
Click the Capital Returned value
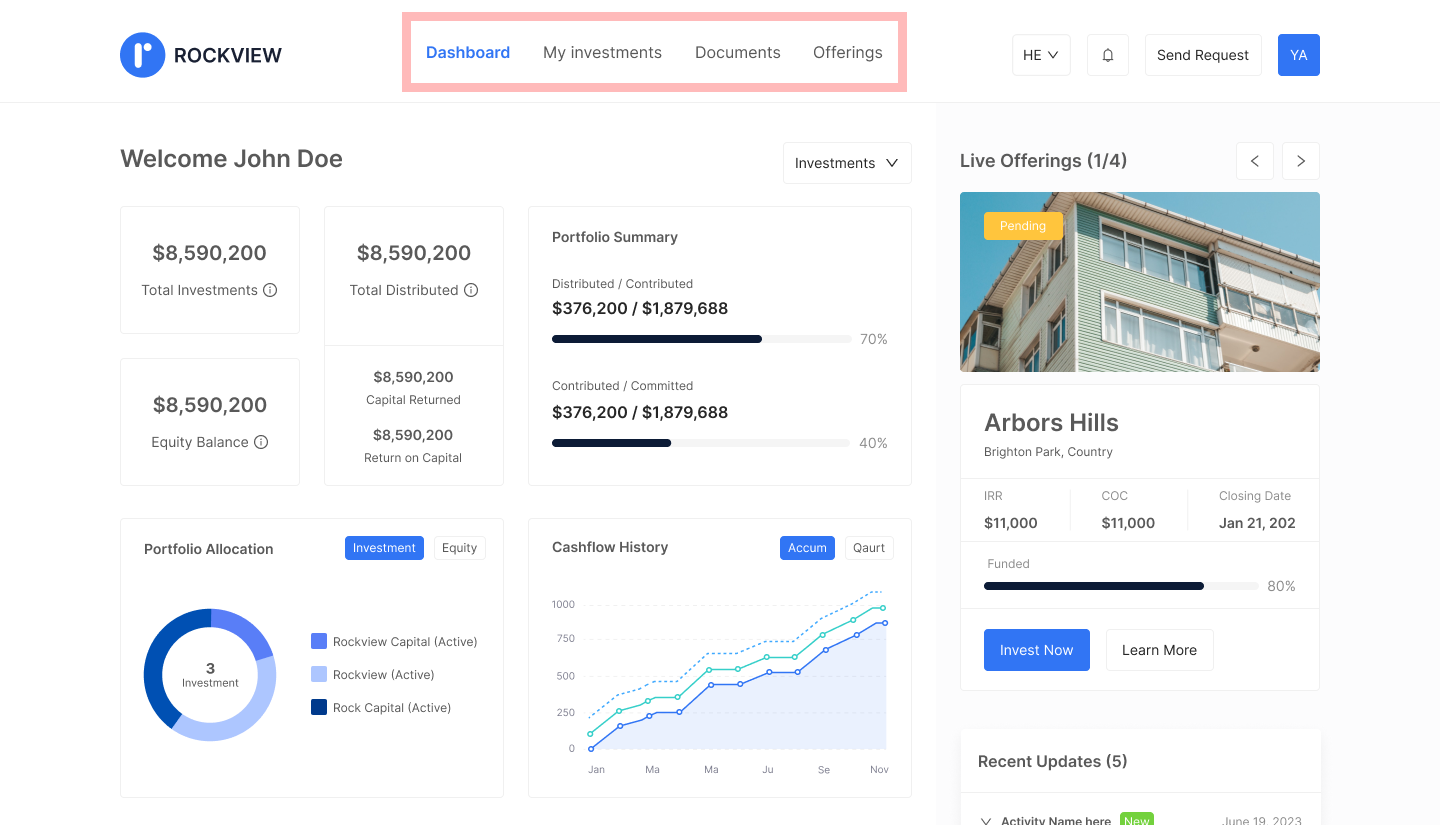click(413, 377)
